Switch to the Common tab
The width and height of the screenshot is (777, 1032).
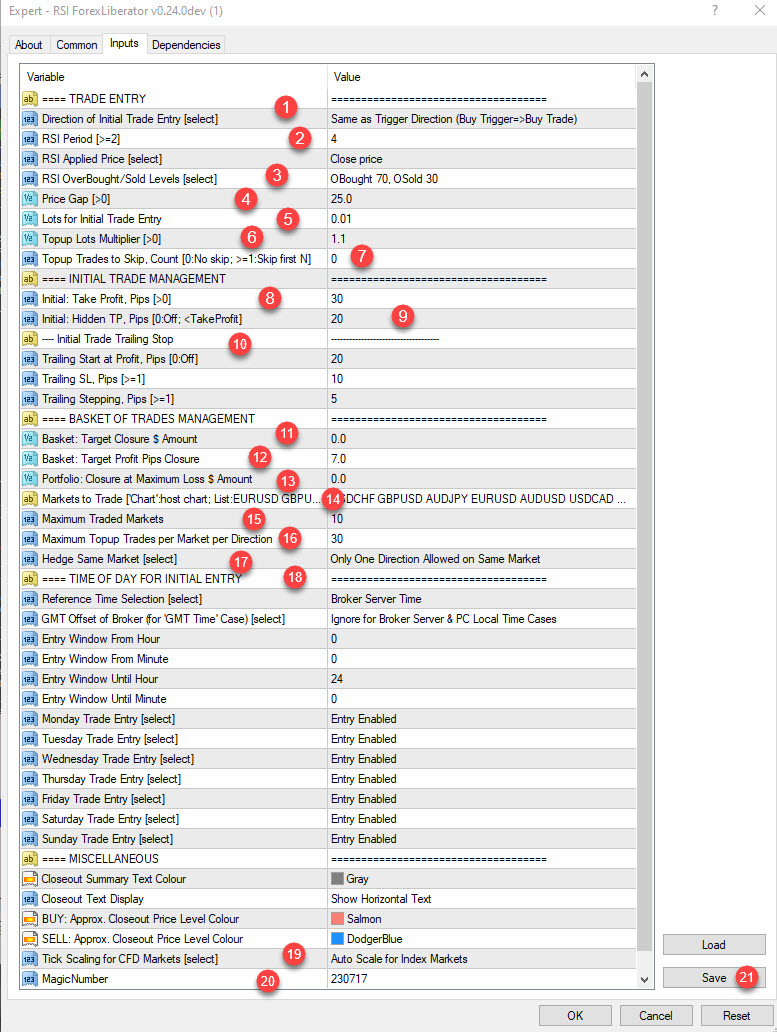coord(76,45)
